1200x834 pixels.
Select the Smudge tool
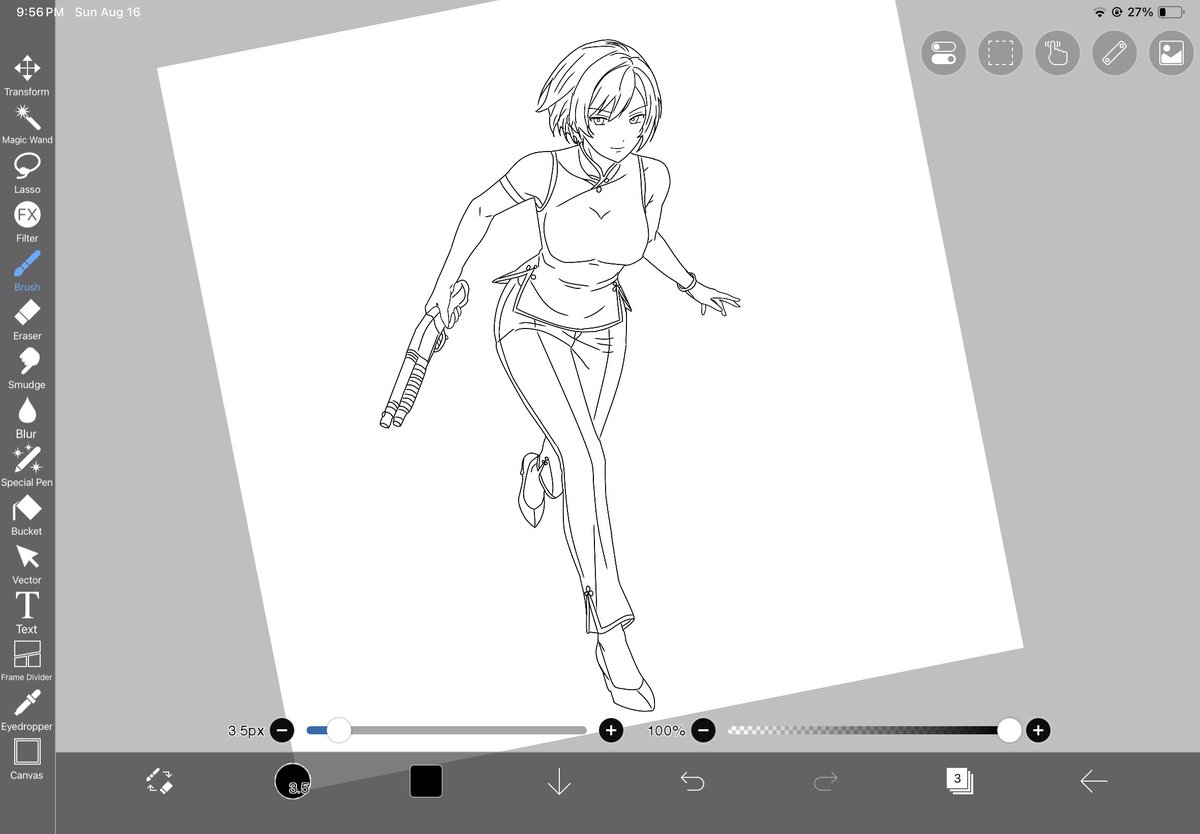27,370
